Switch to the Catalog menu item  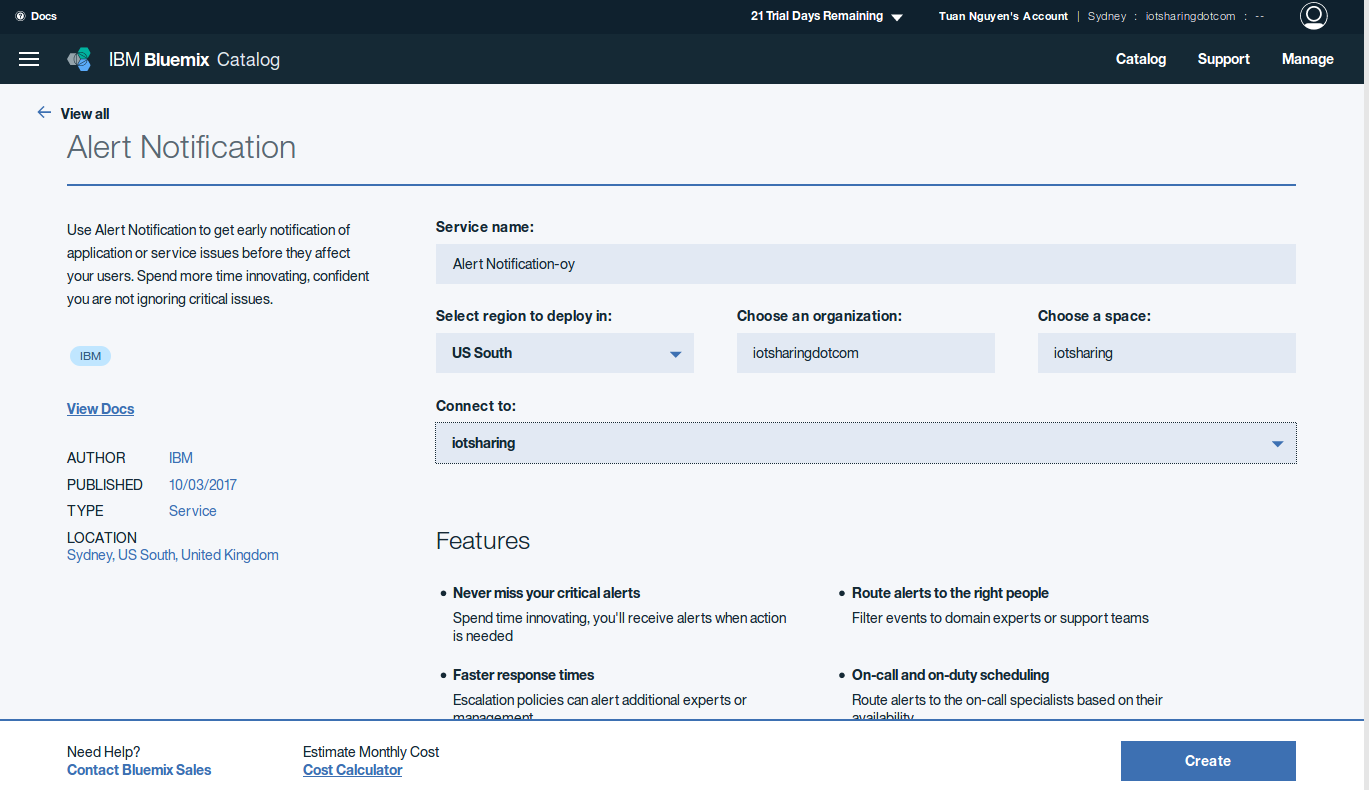1140,59
